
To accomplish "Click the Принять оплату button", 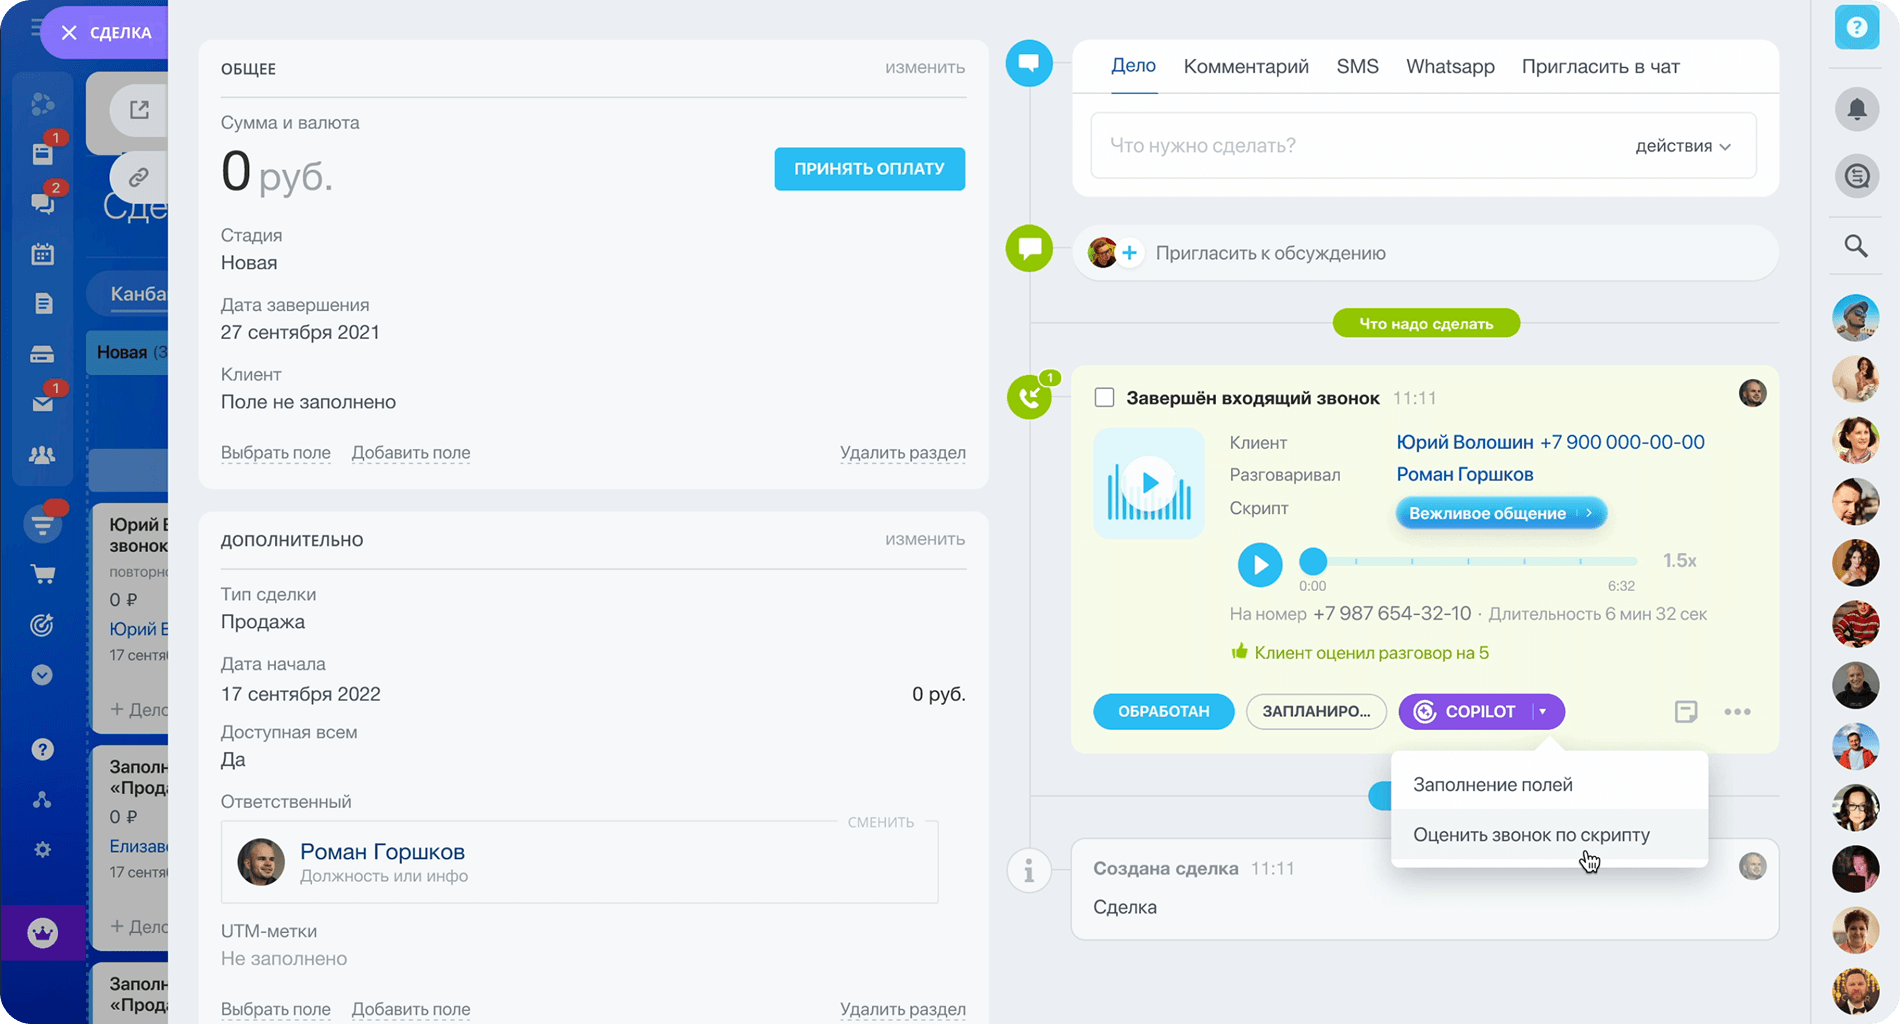I will pos(869,169).
